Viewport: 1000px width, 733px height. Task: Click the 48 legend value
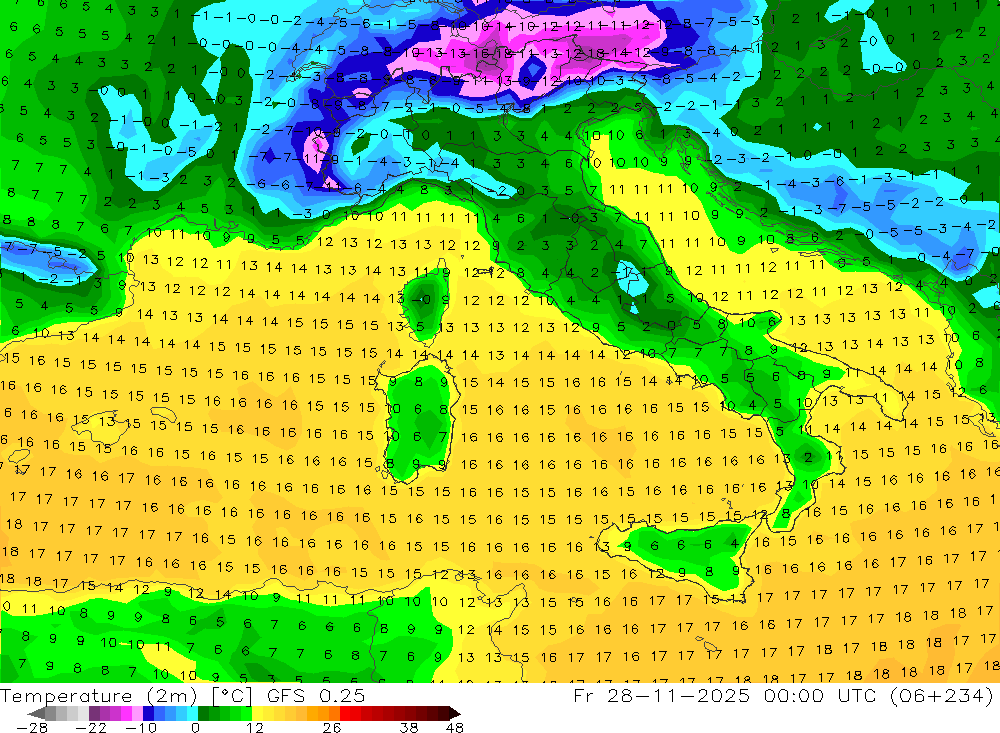click(454, 727)
